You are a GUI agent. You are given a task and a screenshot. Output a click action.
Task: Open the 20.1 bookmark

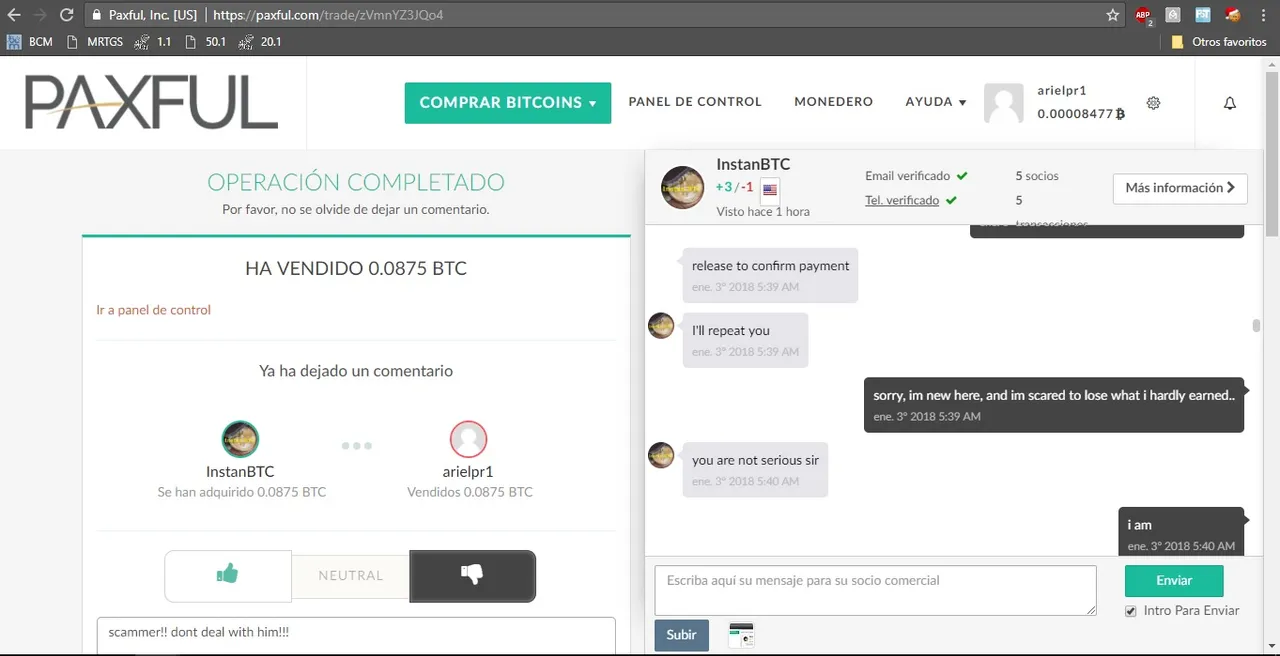tap(261, 42)
